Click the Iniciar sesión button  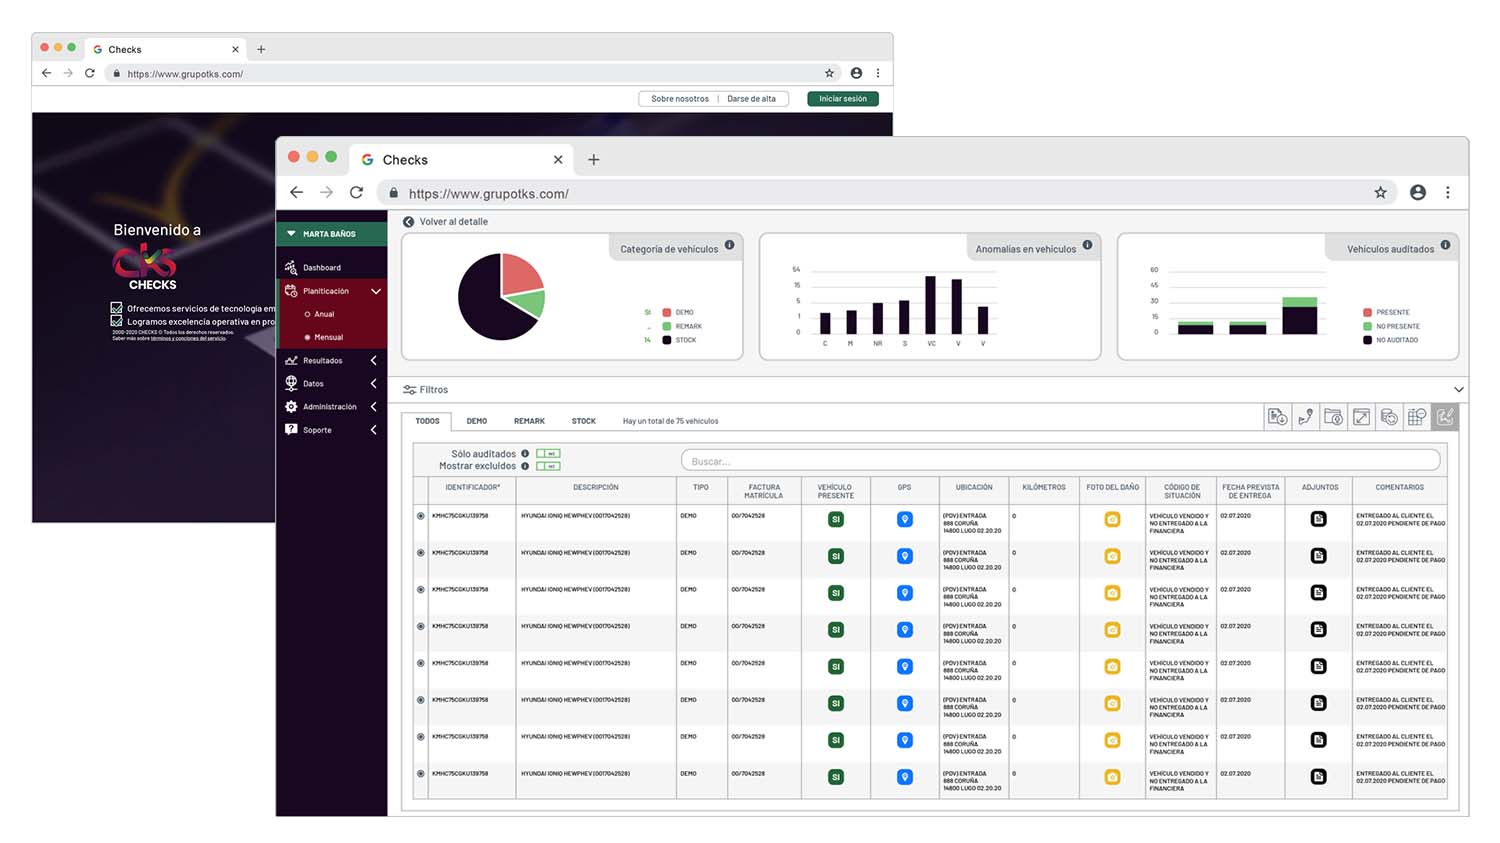tap(842, 99)
